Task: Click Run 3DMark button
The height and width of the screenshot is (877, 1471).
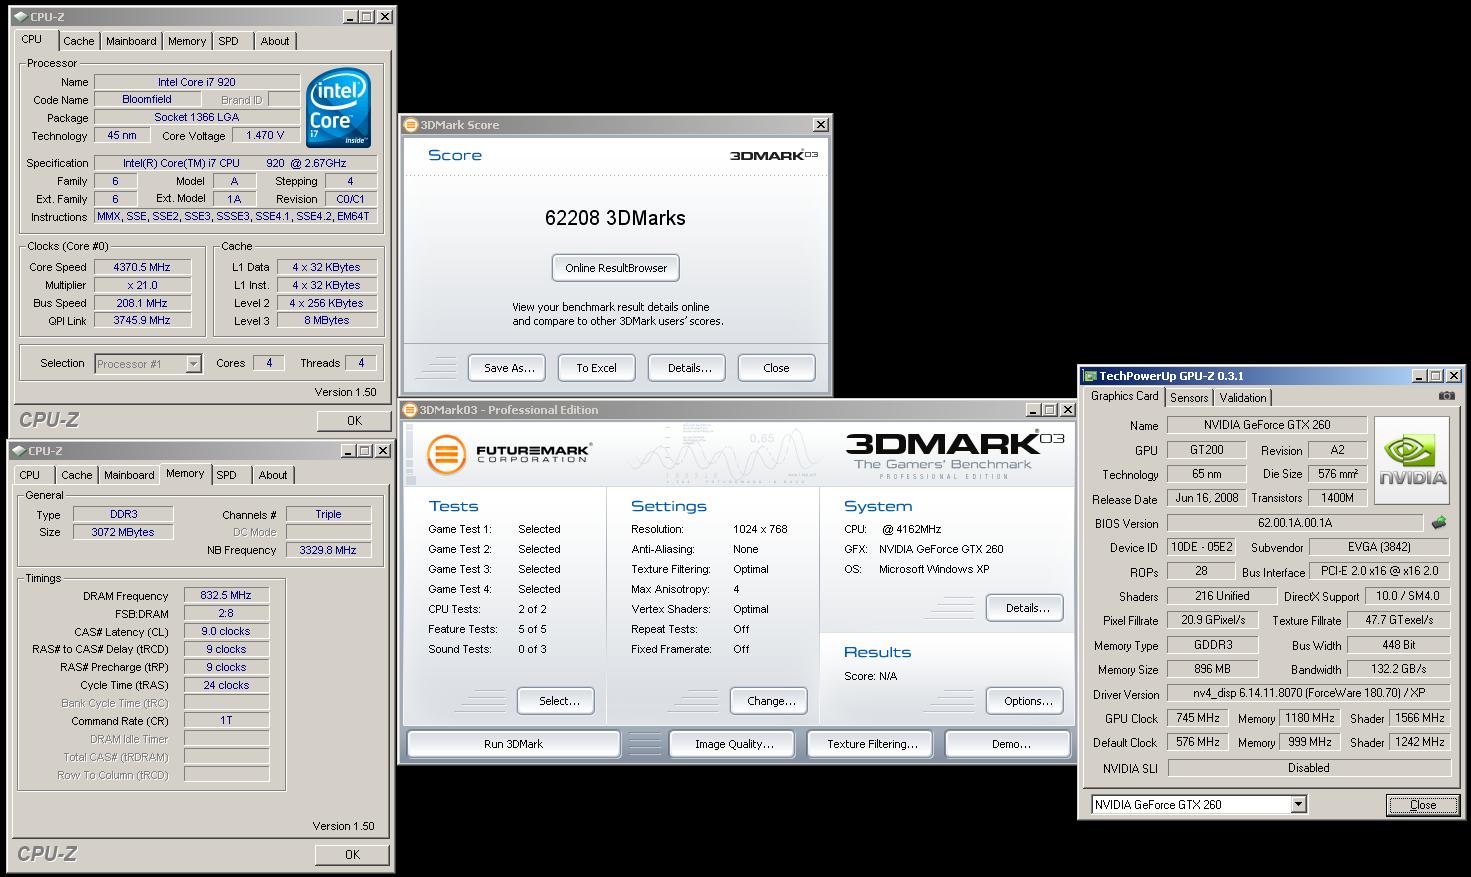Action: click(x=513, y=744)
